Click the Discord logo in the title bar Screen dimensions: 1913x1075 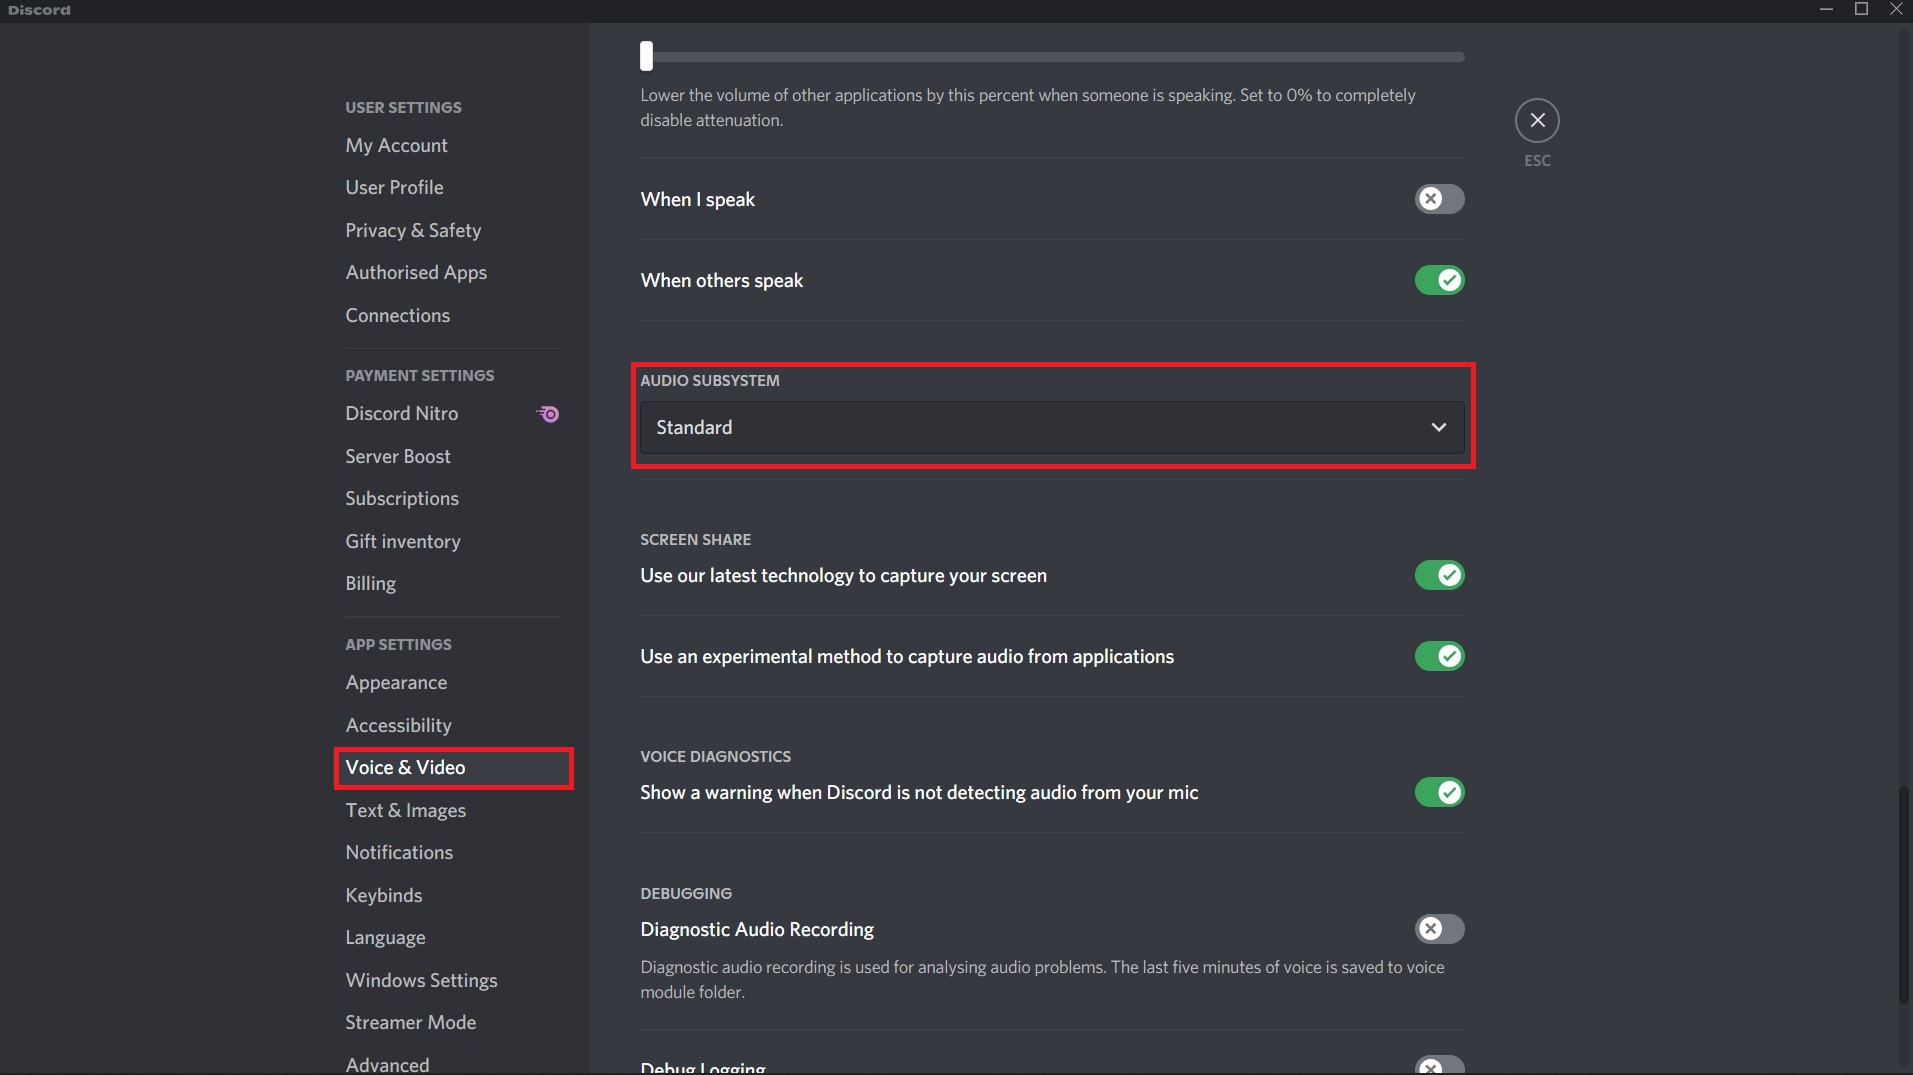pyautogui.click(x=38, y=9)
